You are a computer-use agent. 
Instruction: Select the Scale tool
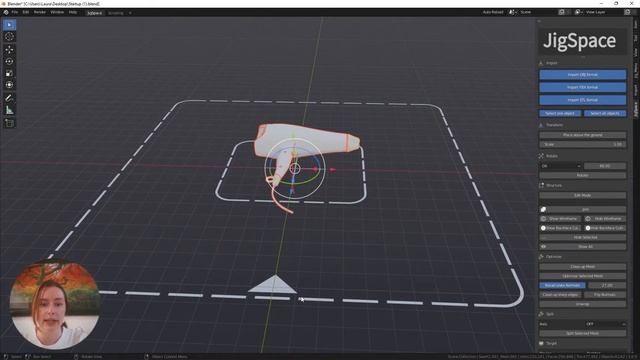(x=9, y=73)
